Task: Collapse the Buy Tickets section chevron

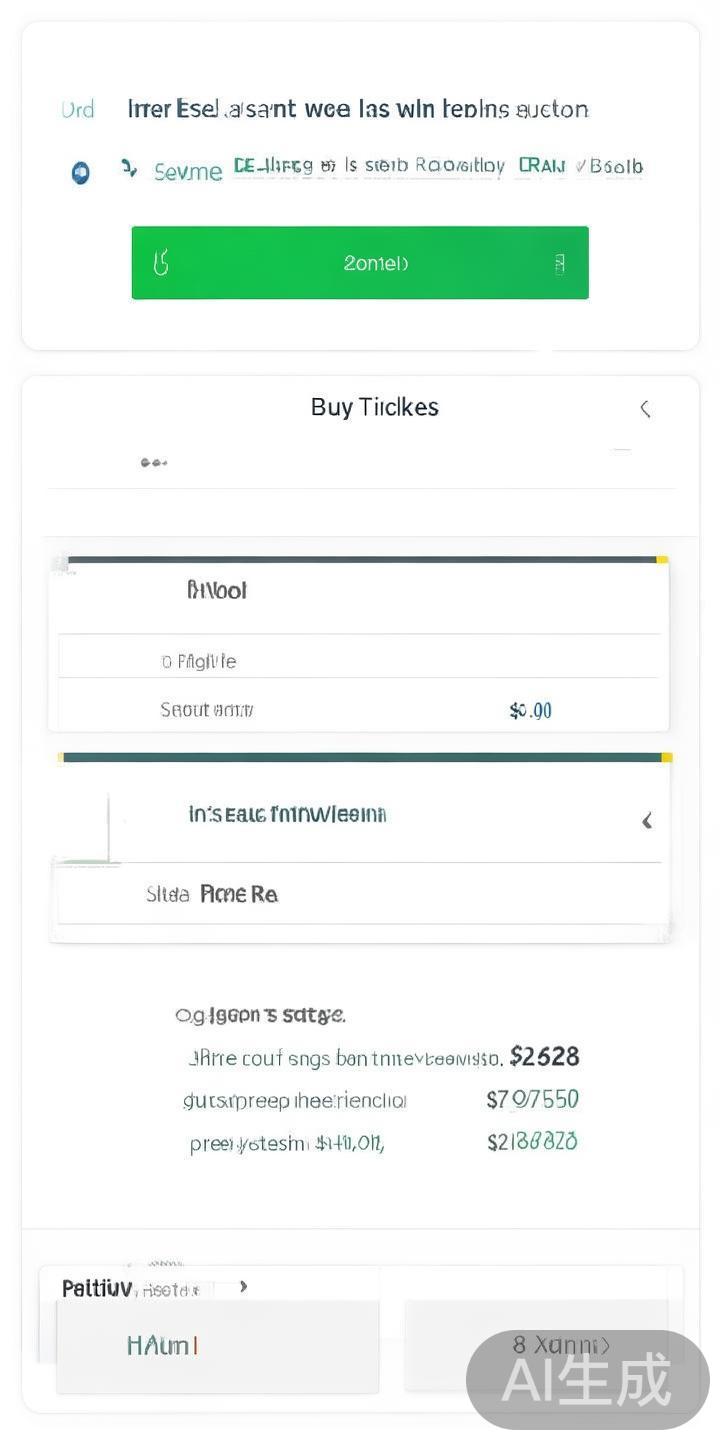Action: [x=645, y=408]
